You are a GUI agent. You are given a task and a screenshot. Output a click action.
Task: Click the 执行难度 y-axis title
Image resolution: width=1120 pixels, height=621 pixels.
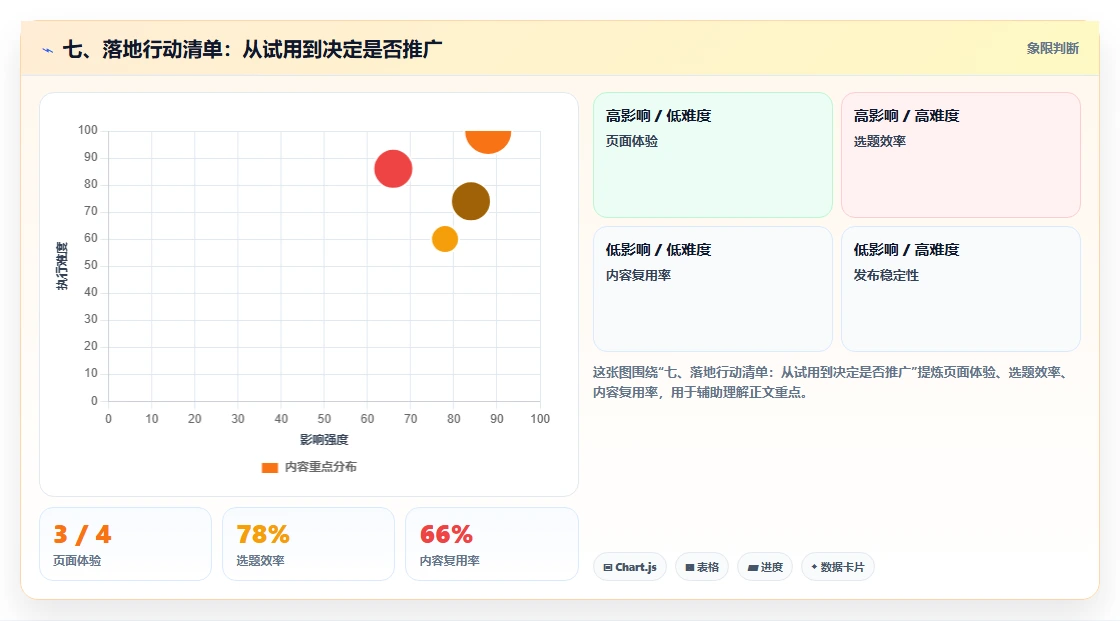(x=63, y=266)
